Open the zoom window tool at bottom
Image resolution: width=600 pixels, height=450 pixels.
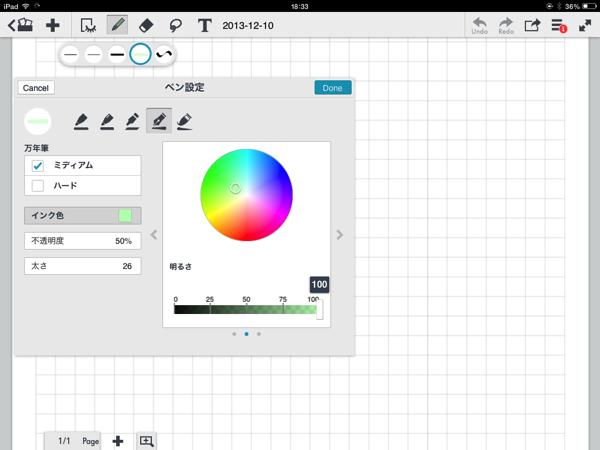tap(147, 441)
